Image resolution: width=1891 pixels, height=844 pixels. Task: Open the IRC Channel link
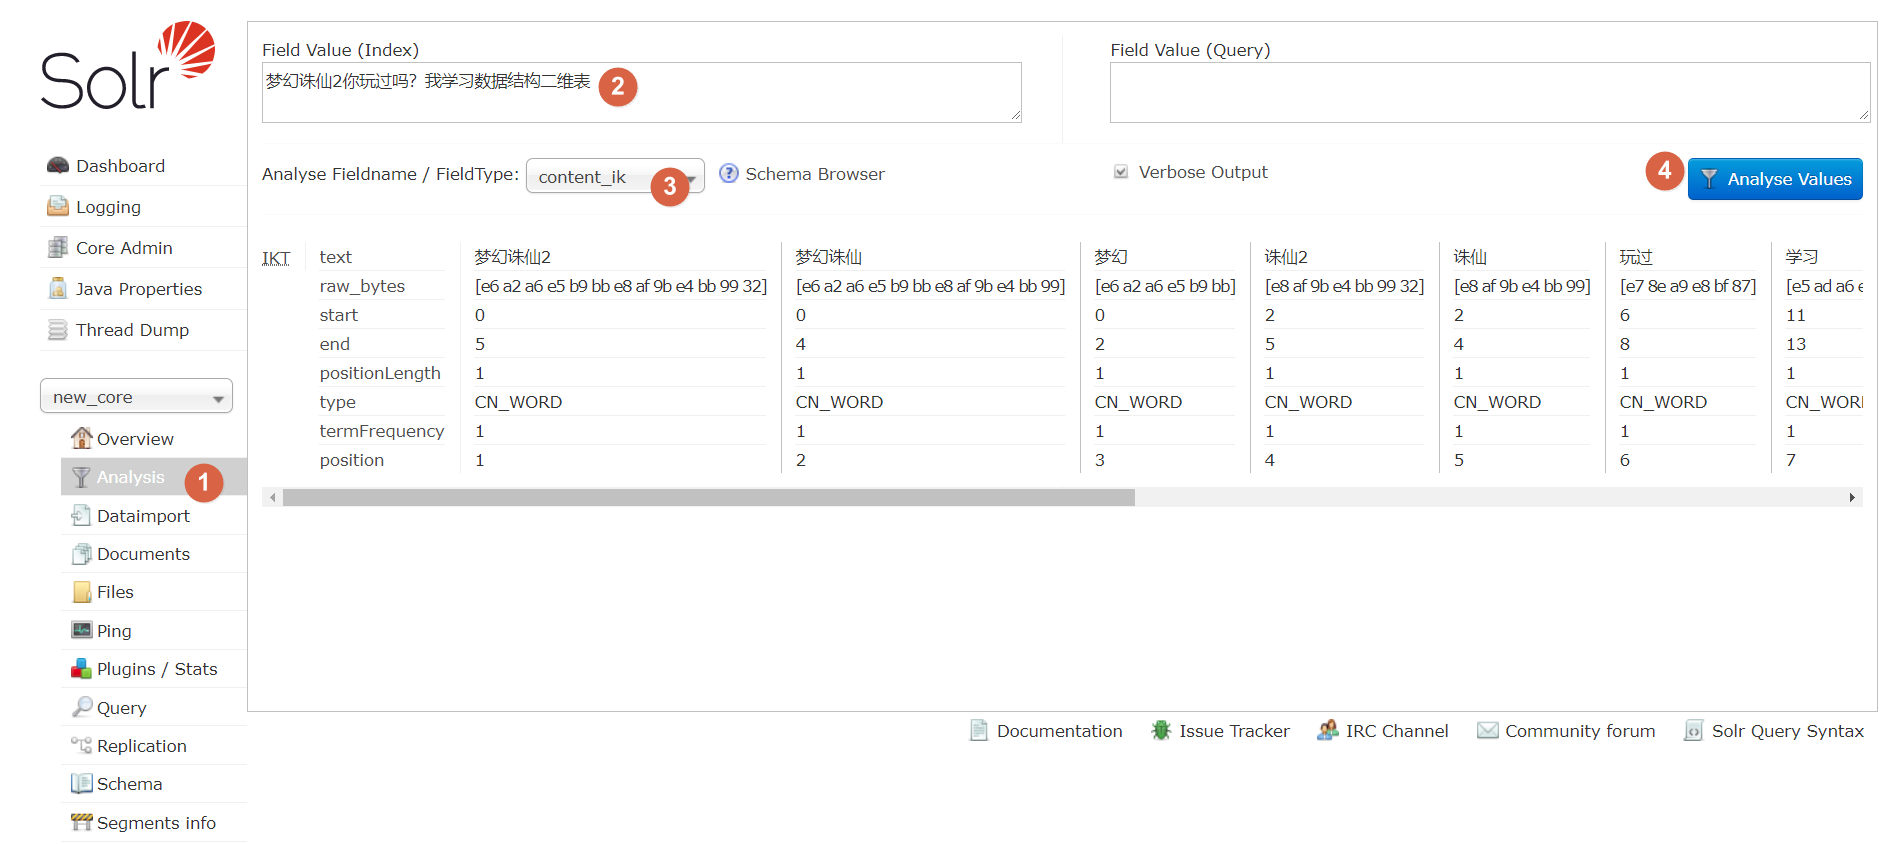point(1396,730)
